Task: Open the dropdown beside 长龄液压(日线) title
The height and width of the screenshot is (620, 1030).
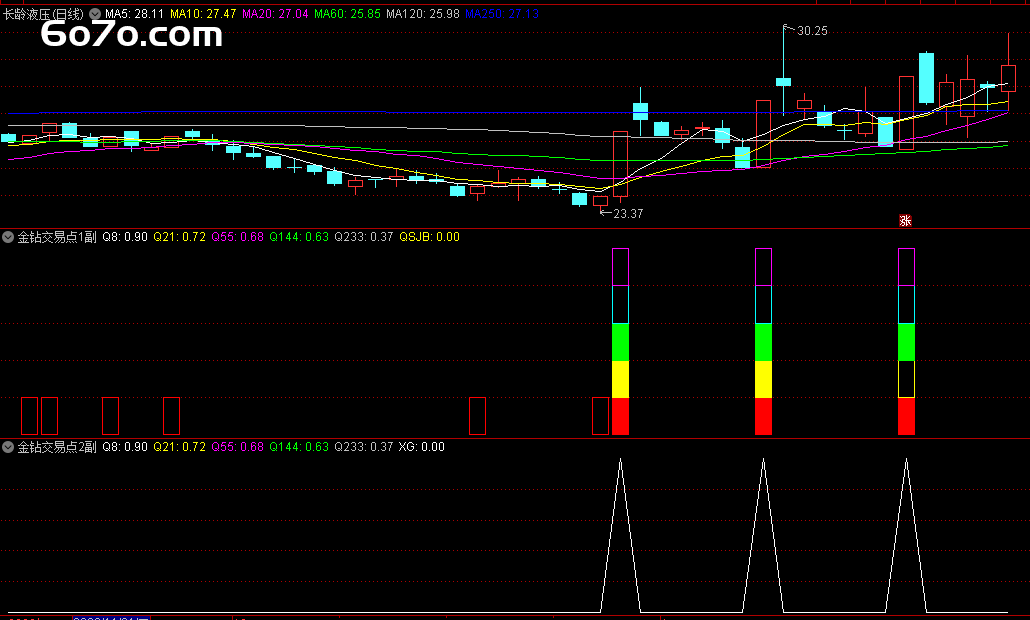Action: (x=95, y=14)
